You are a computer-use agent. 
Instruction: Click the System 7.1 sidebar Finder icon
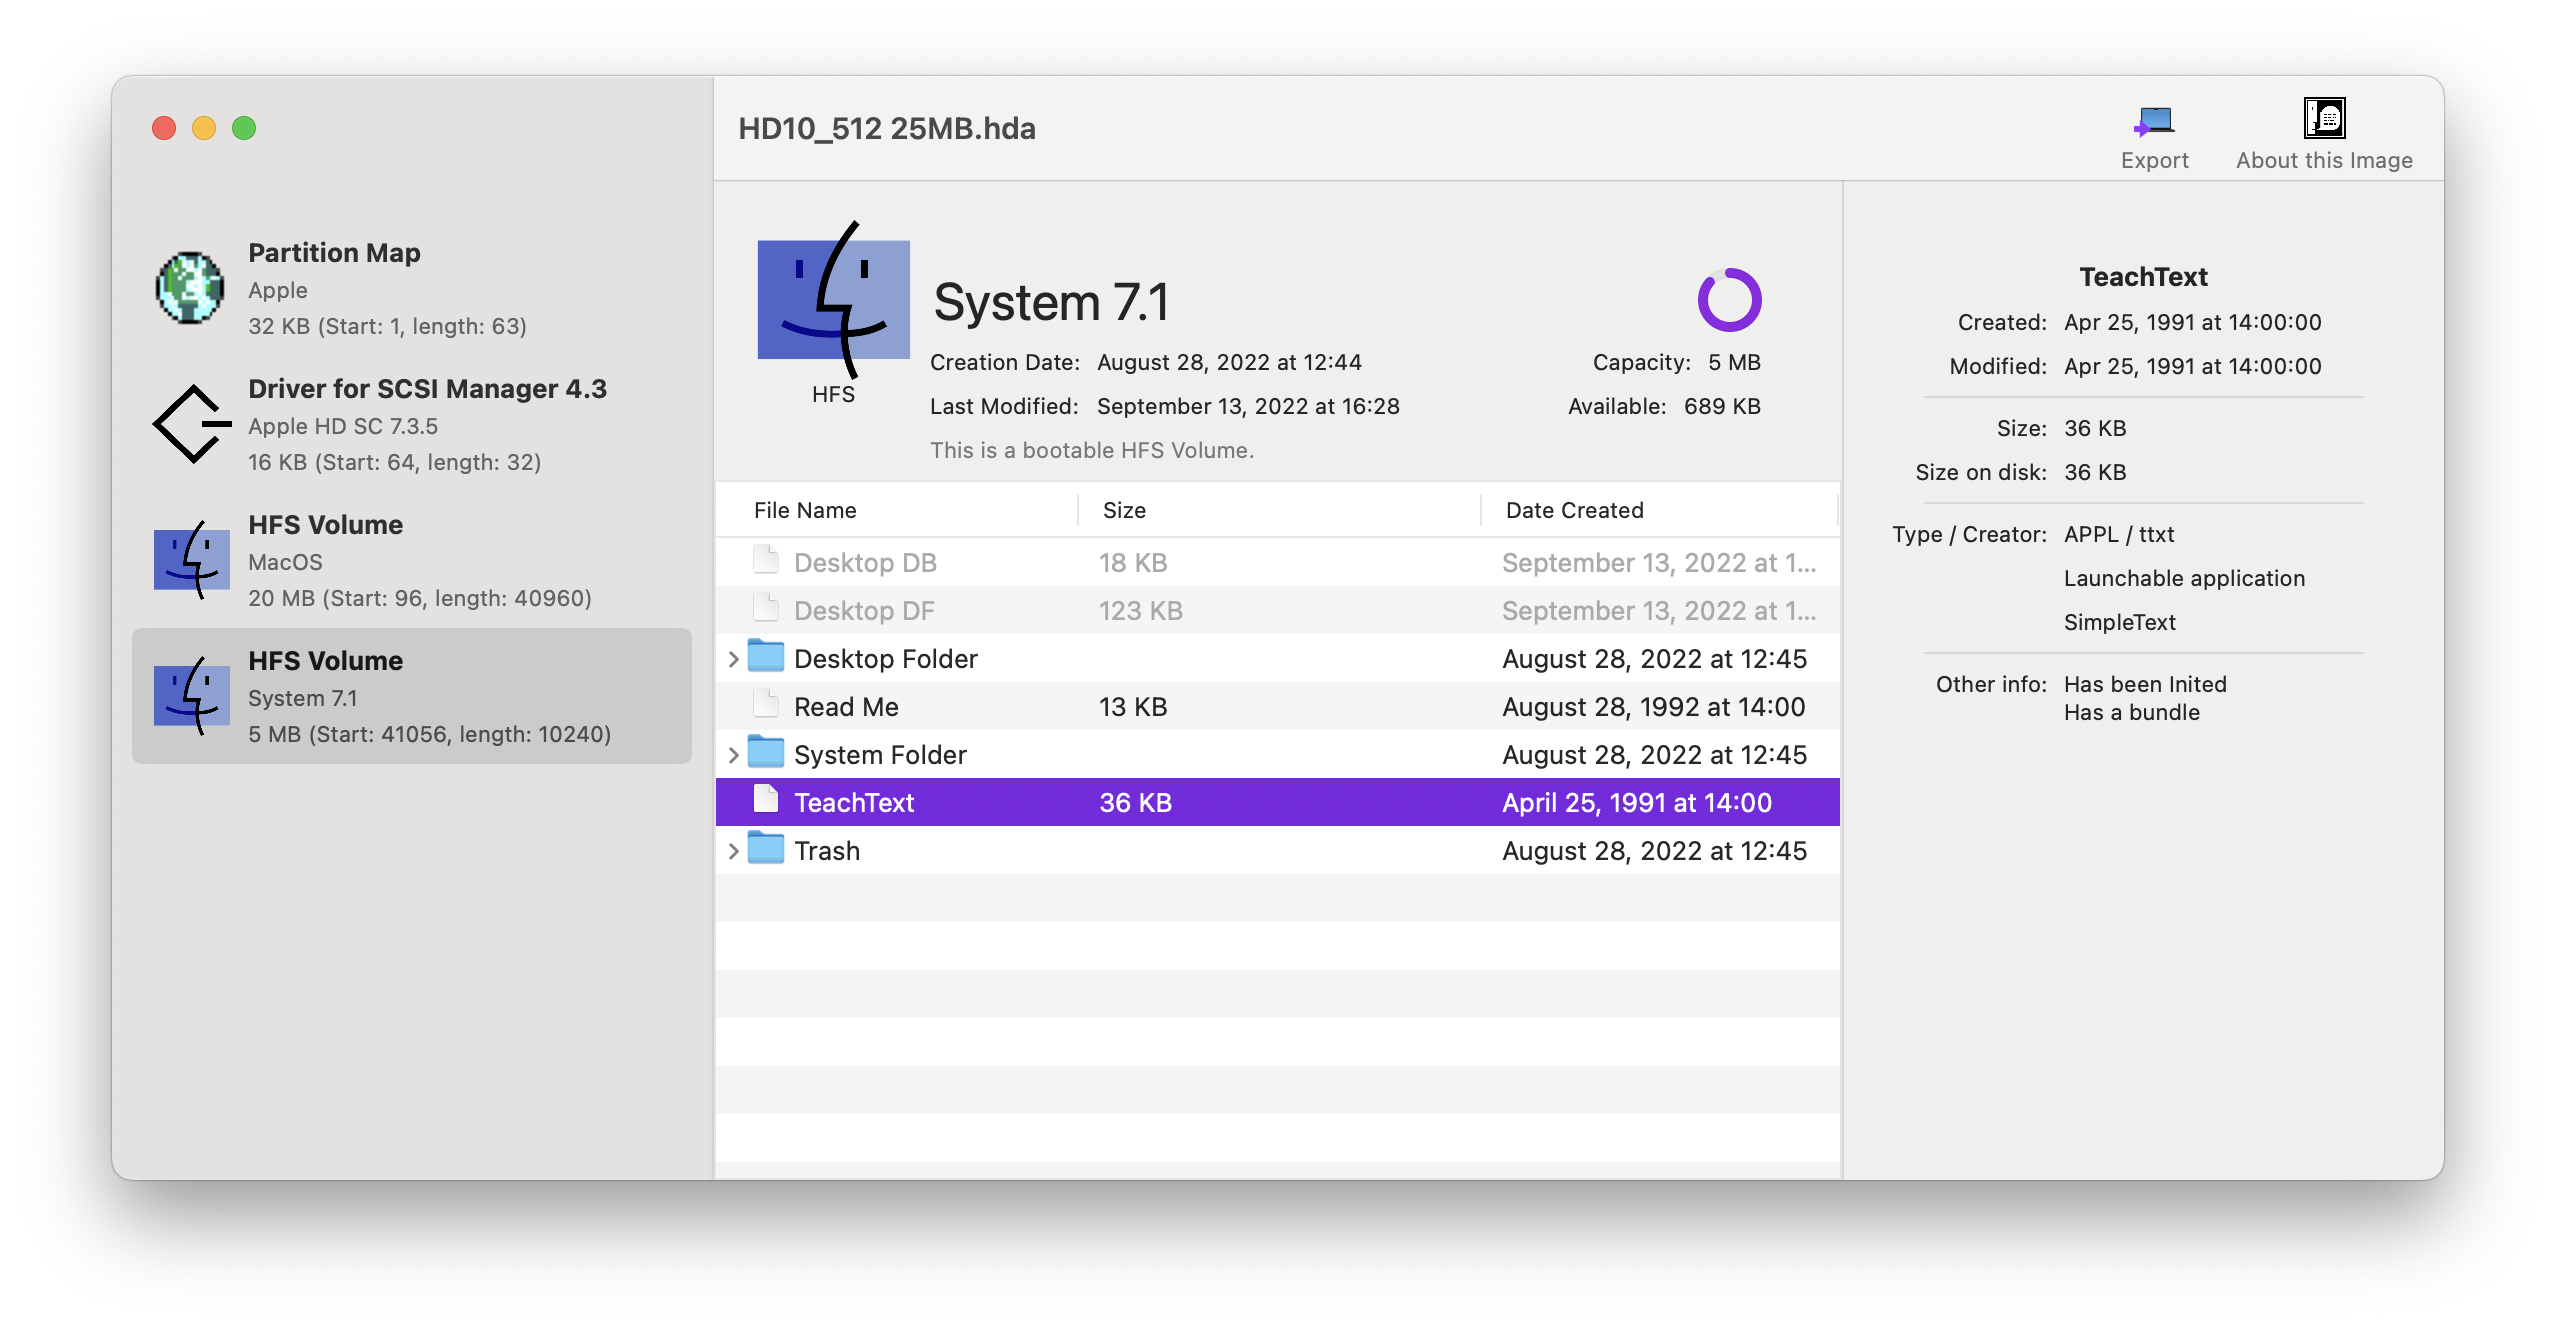191,696
